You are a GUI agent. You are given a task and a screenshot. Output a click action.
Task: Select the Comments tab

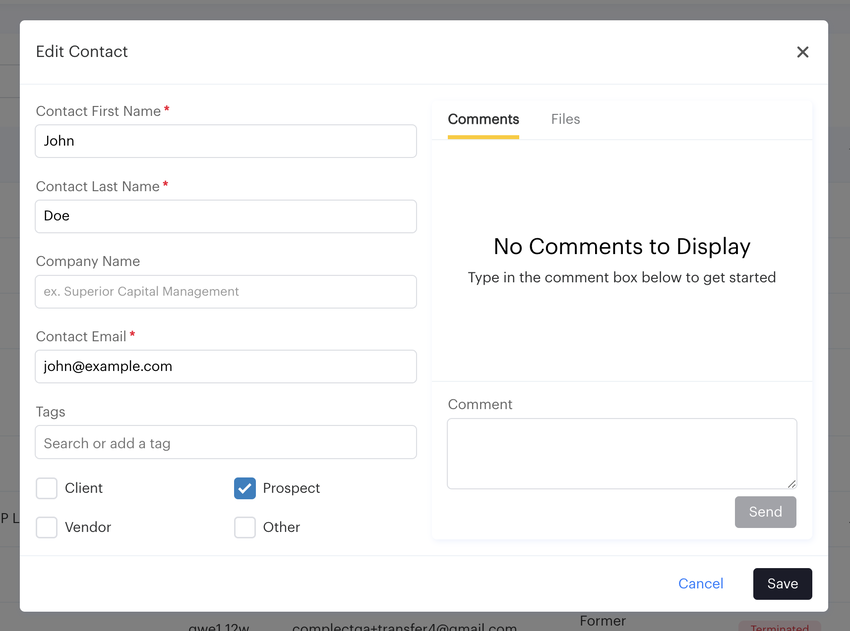coord(483,119)
